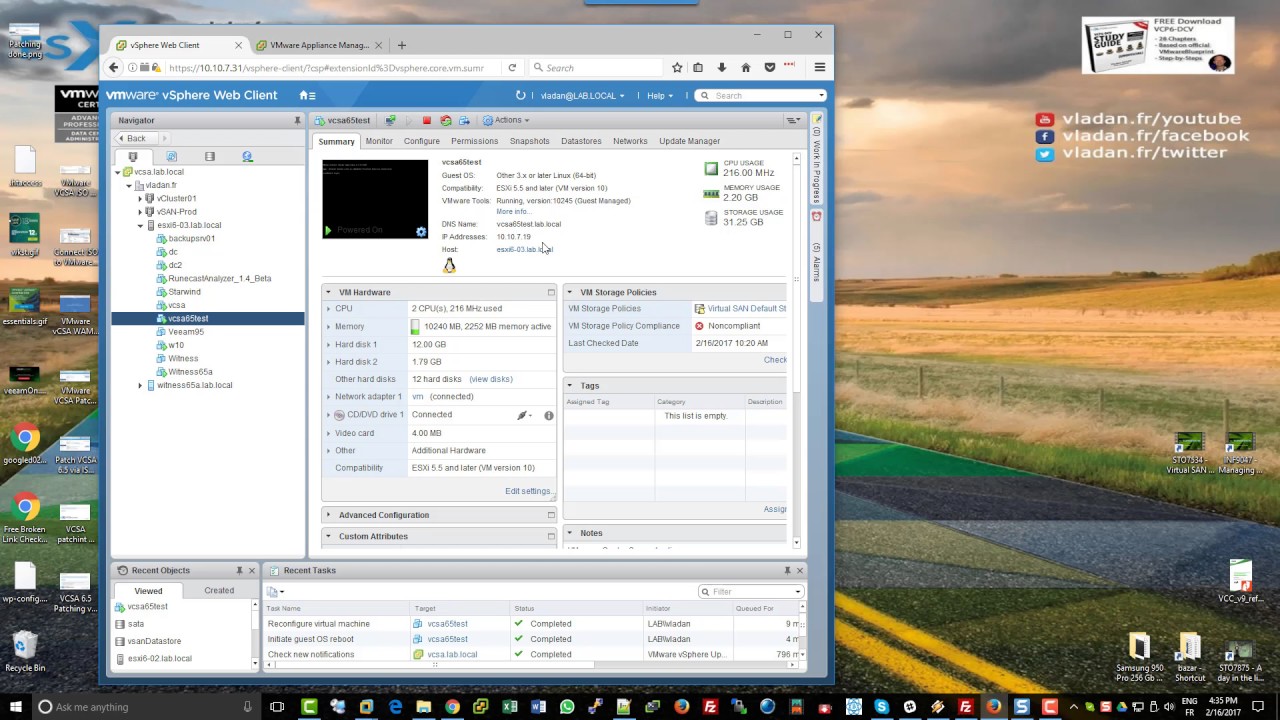Viewport: 1280px width, 720px height.
Task: Open vladan@LAB.LOCAL user dropdown
Action: [x=582, y=95]
